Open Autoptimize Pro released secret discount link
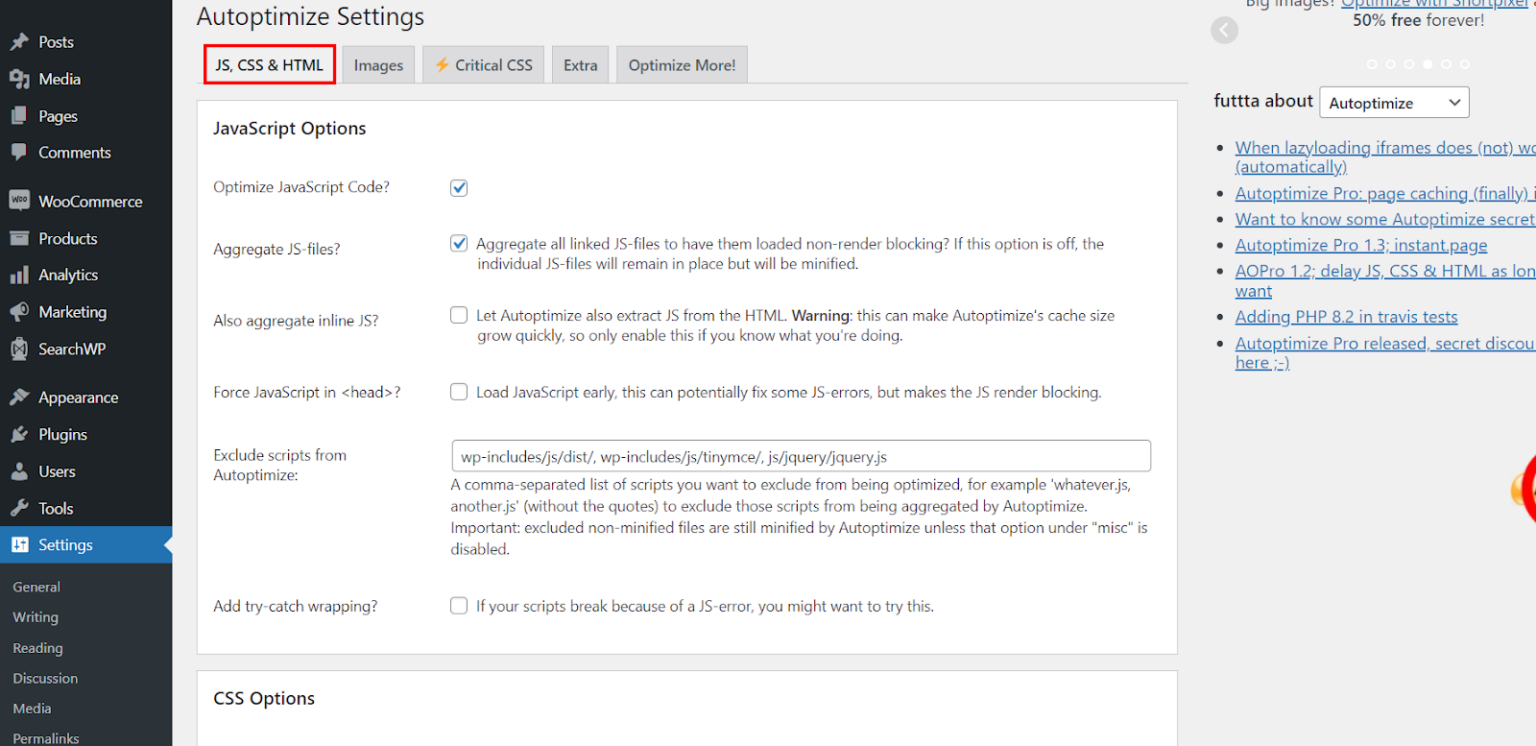The height and width of the screenshot is (746, 1536). click(1385, 353)
